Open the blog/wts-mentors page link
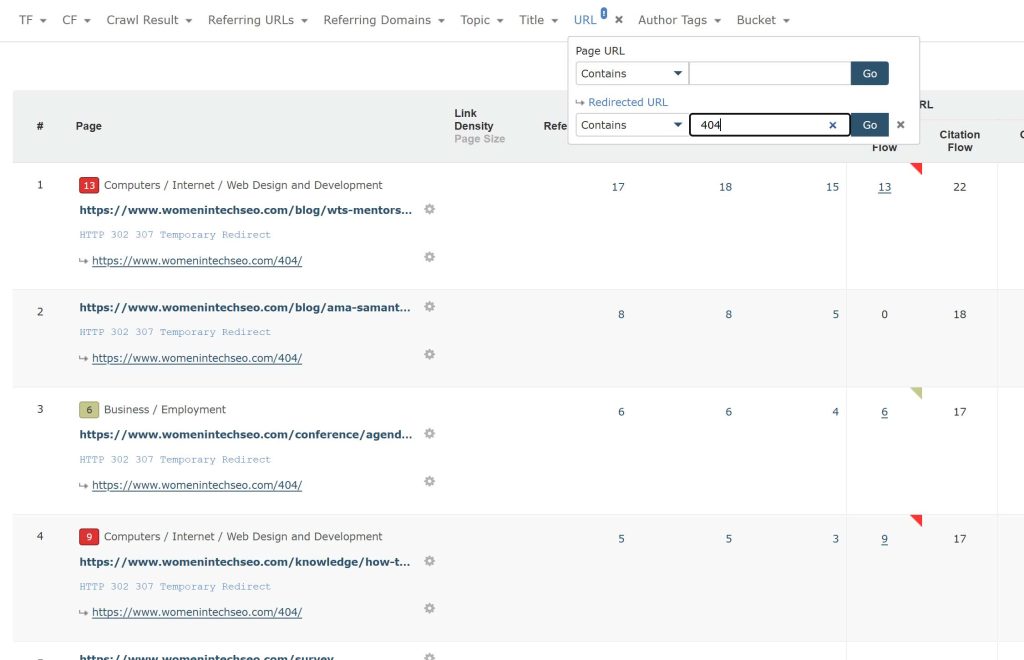This screenshot has width=1024, height=660. point(246,210)
